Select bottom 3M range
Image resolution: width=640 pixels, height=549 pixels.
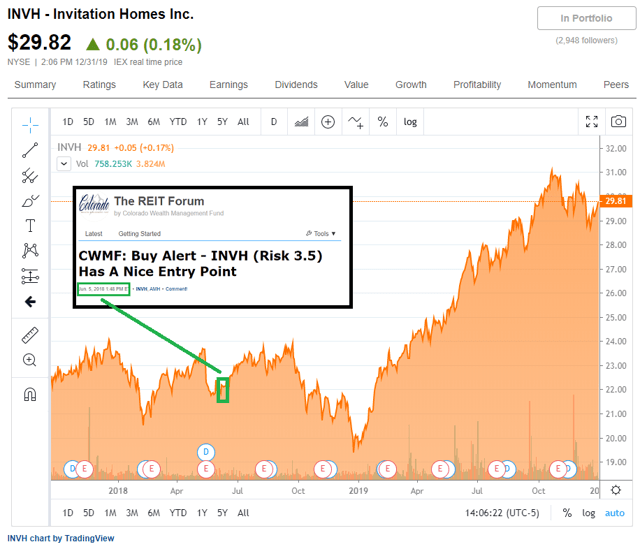tap(132, 513)
